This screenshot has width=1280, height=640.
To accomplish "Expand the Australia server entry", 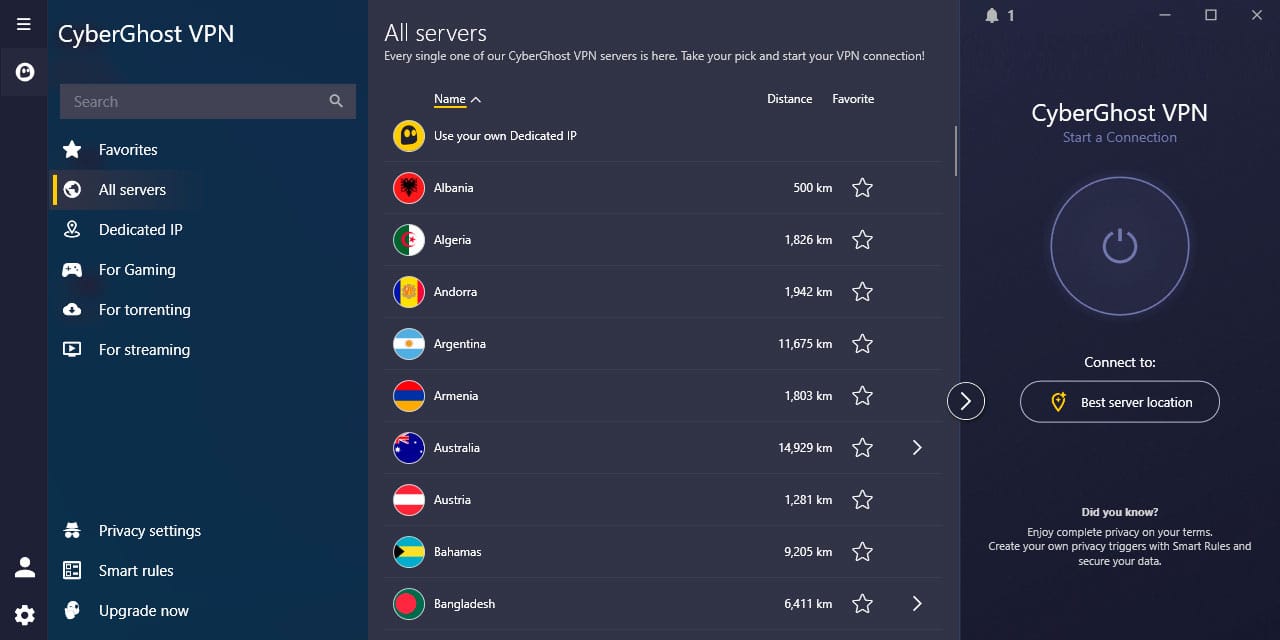I will (x=917, y=447).
